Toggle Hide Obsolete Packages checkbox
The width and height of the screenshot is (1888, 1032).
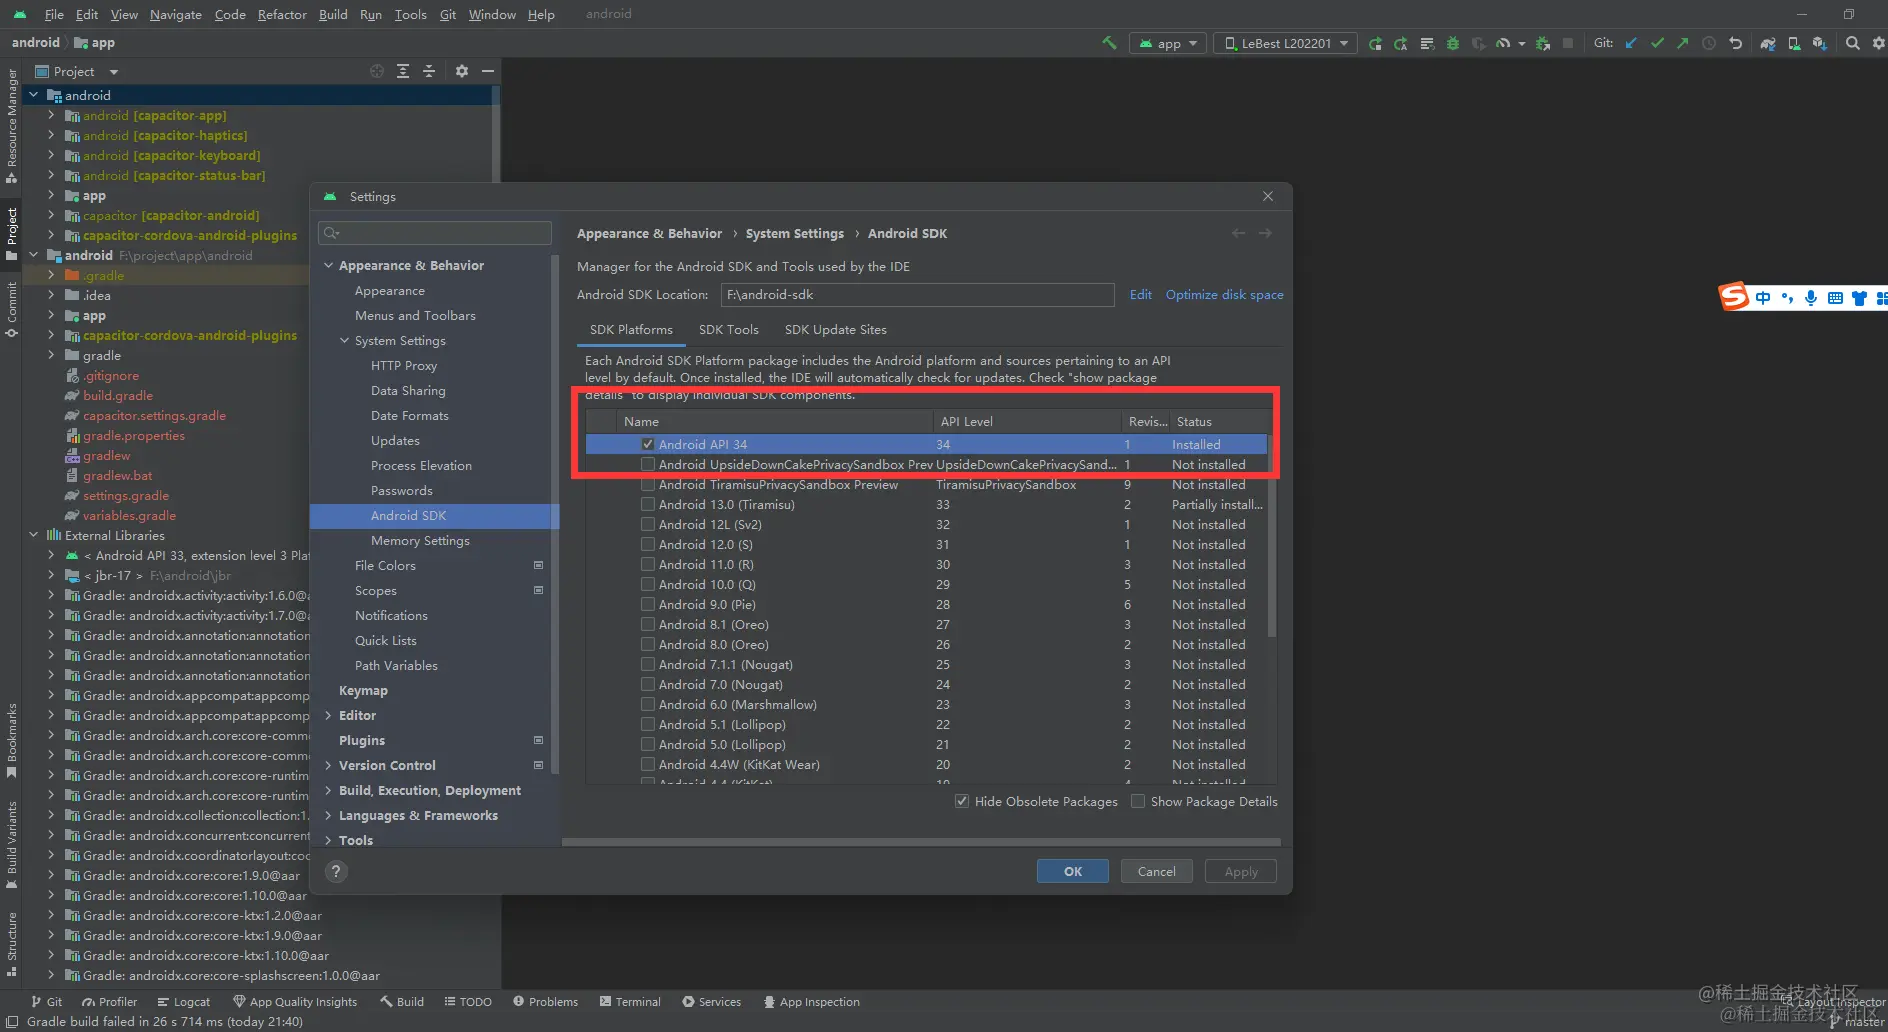pyautogui.click(x=962, y=802)
